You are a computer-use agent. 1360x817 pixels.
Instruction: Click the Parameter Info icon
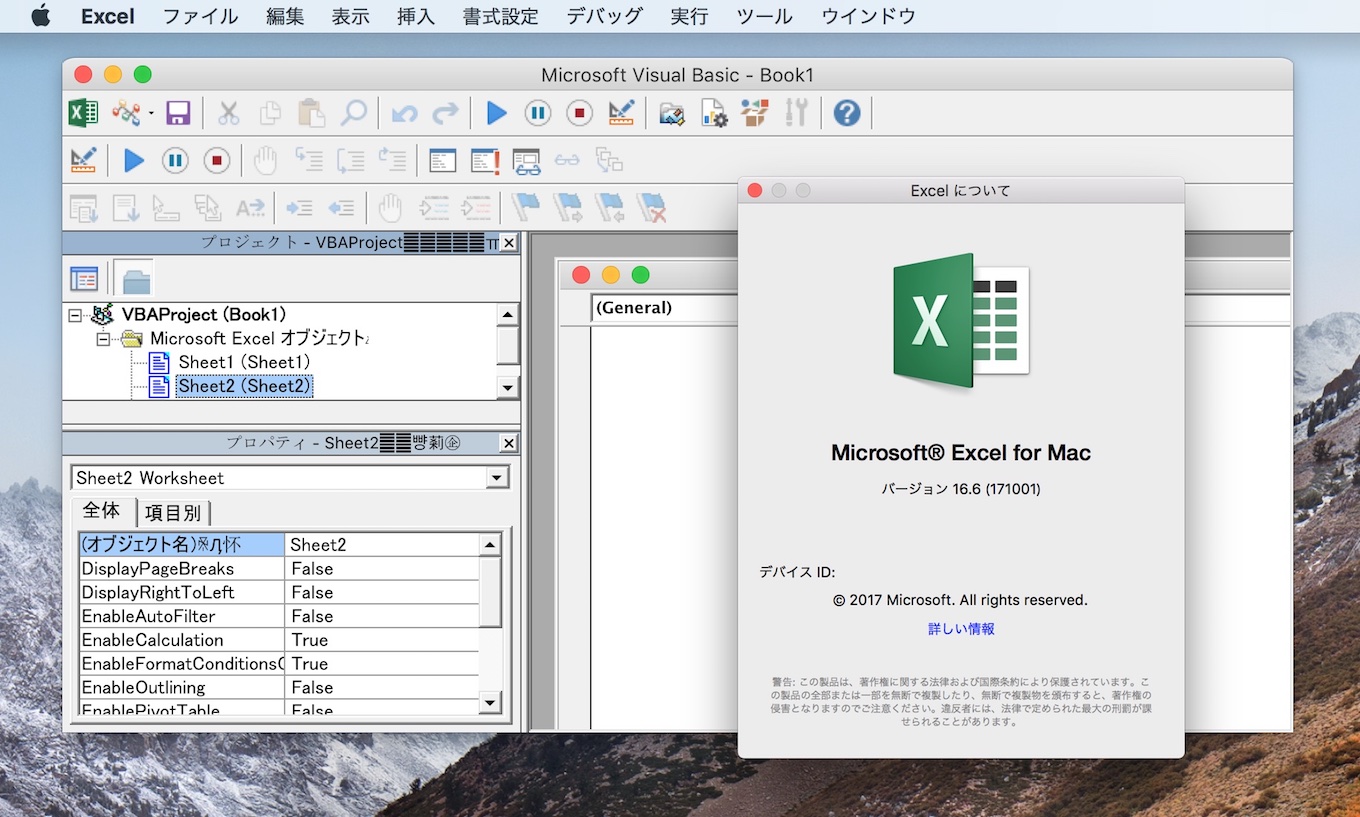point(207,208)
